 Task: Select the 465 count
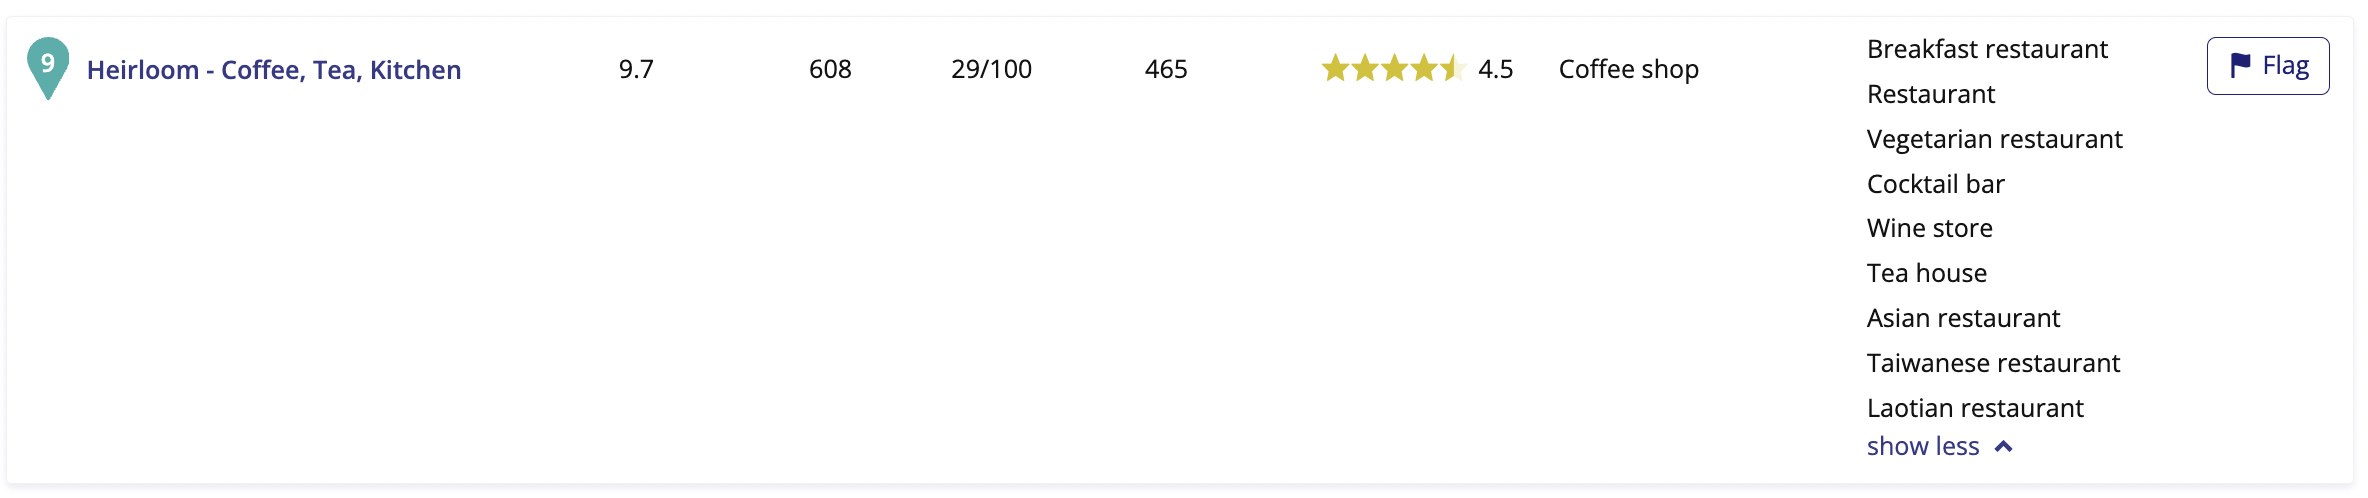click(1166, 69)
